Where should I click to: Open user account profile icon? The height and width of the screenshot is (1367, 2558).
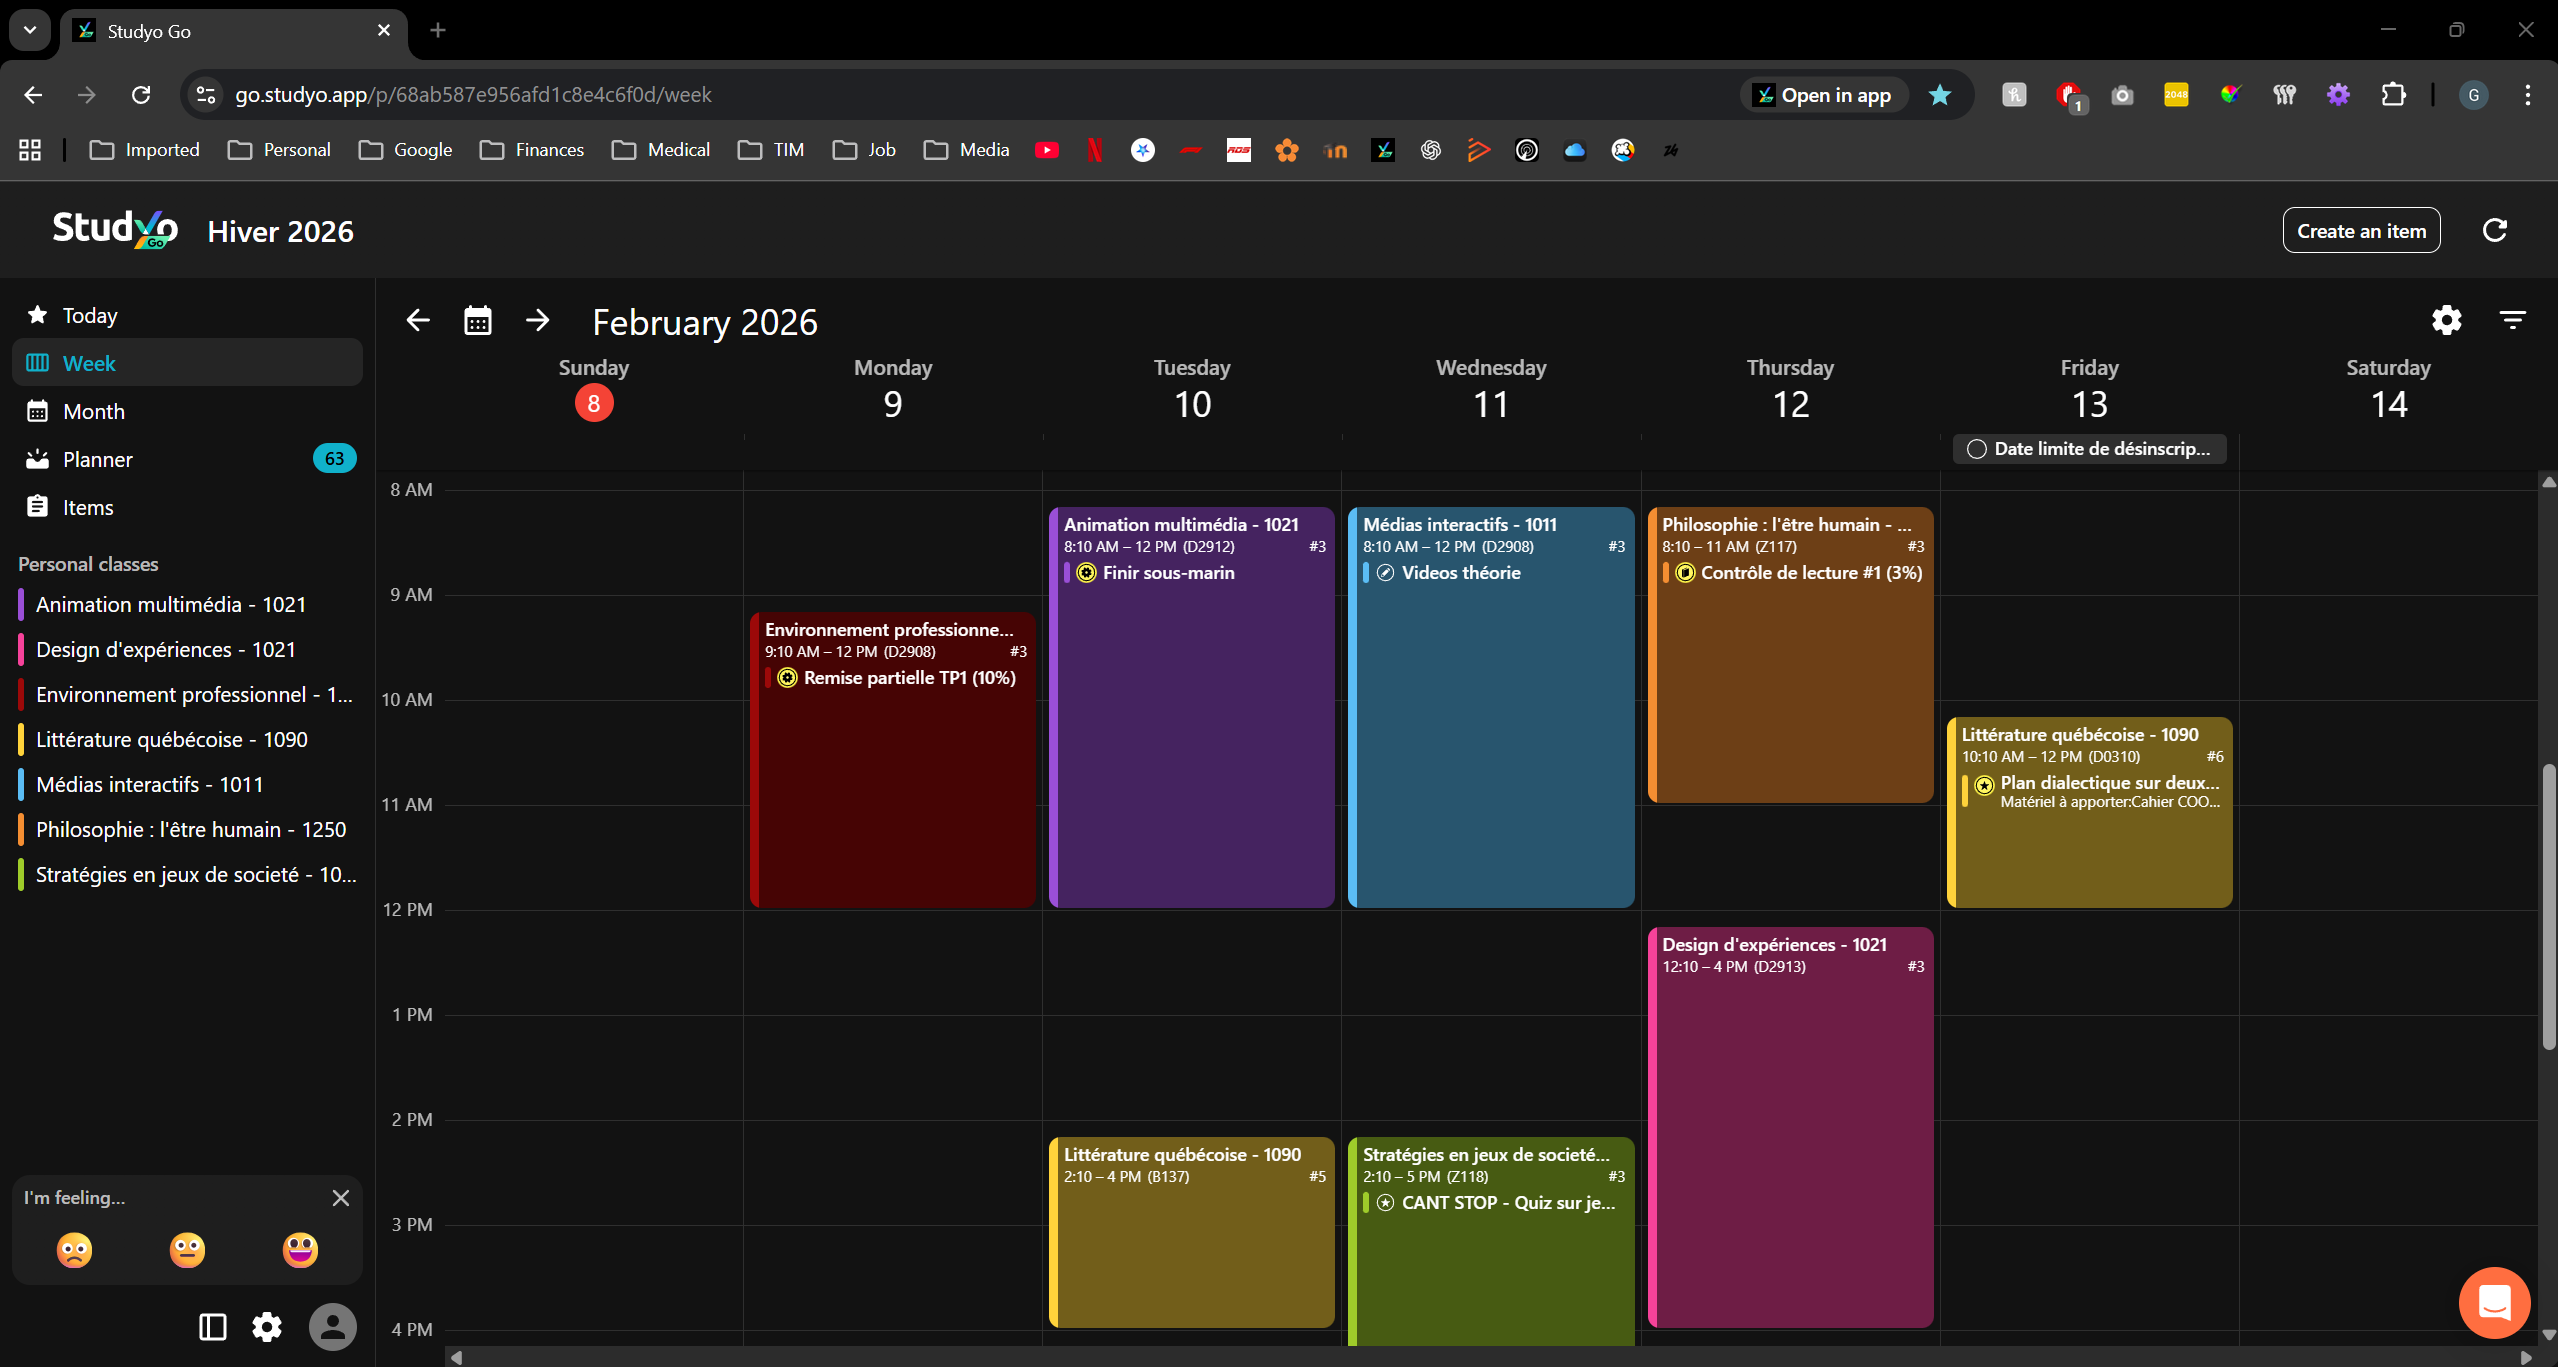(x=332, y=1327)
